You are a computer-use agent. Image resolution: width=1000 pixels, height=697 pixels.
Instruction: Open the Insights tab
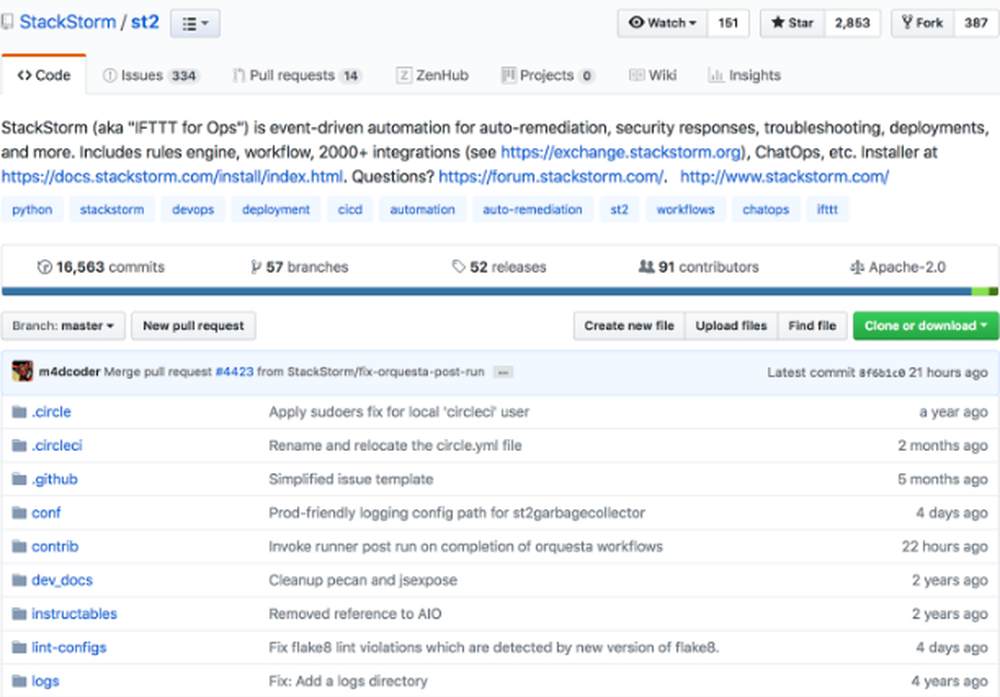pyautogui.click(x=744, y=75)
